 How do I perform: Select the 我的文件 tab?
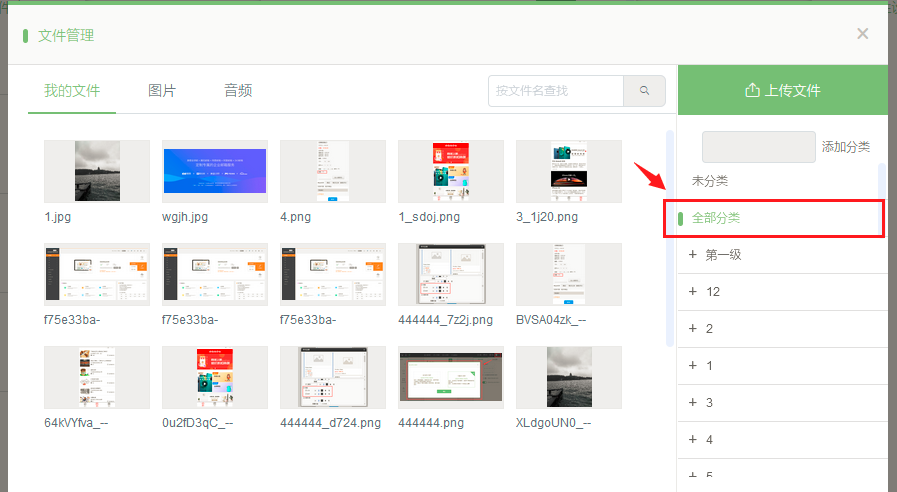click(72, 91)
